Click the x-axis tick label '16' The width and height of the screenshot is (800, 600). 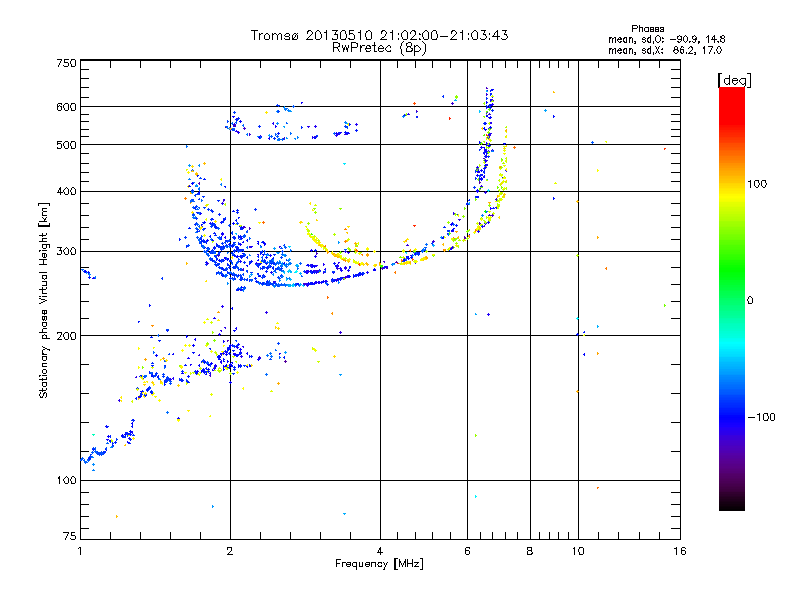(x=680, y=551)
